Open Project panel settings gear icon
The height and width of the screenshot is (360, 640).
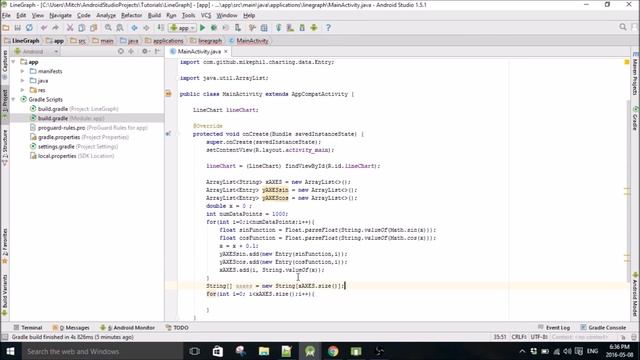(145, 51)
